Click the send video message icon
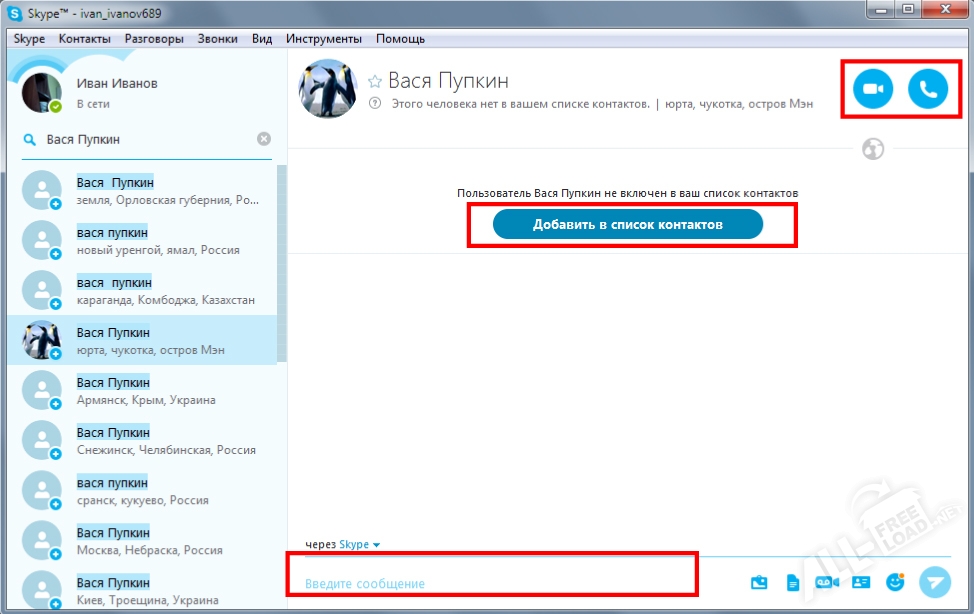The width and height of the screenshot is (974, 614). click(826, 582)
